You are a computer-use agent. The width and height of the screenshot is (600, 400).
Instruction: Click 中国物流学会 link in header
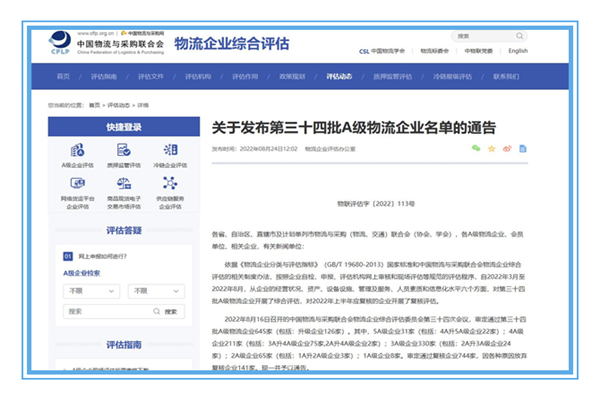click(x=384, y=50)
